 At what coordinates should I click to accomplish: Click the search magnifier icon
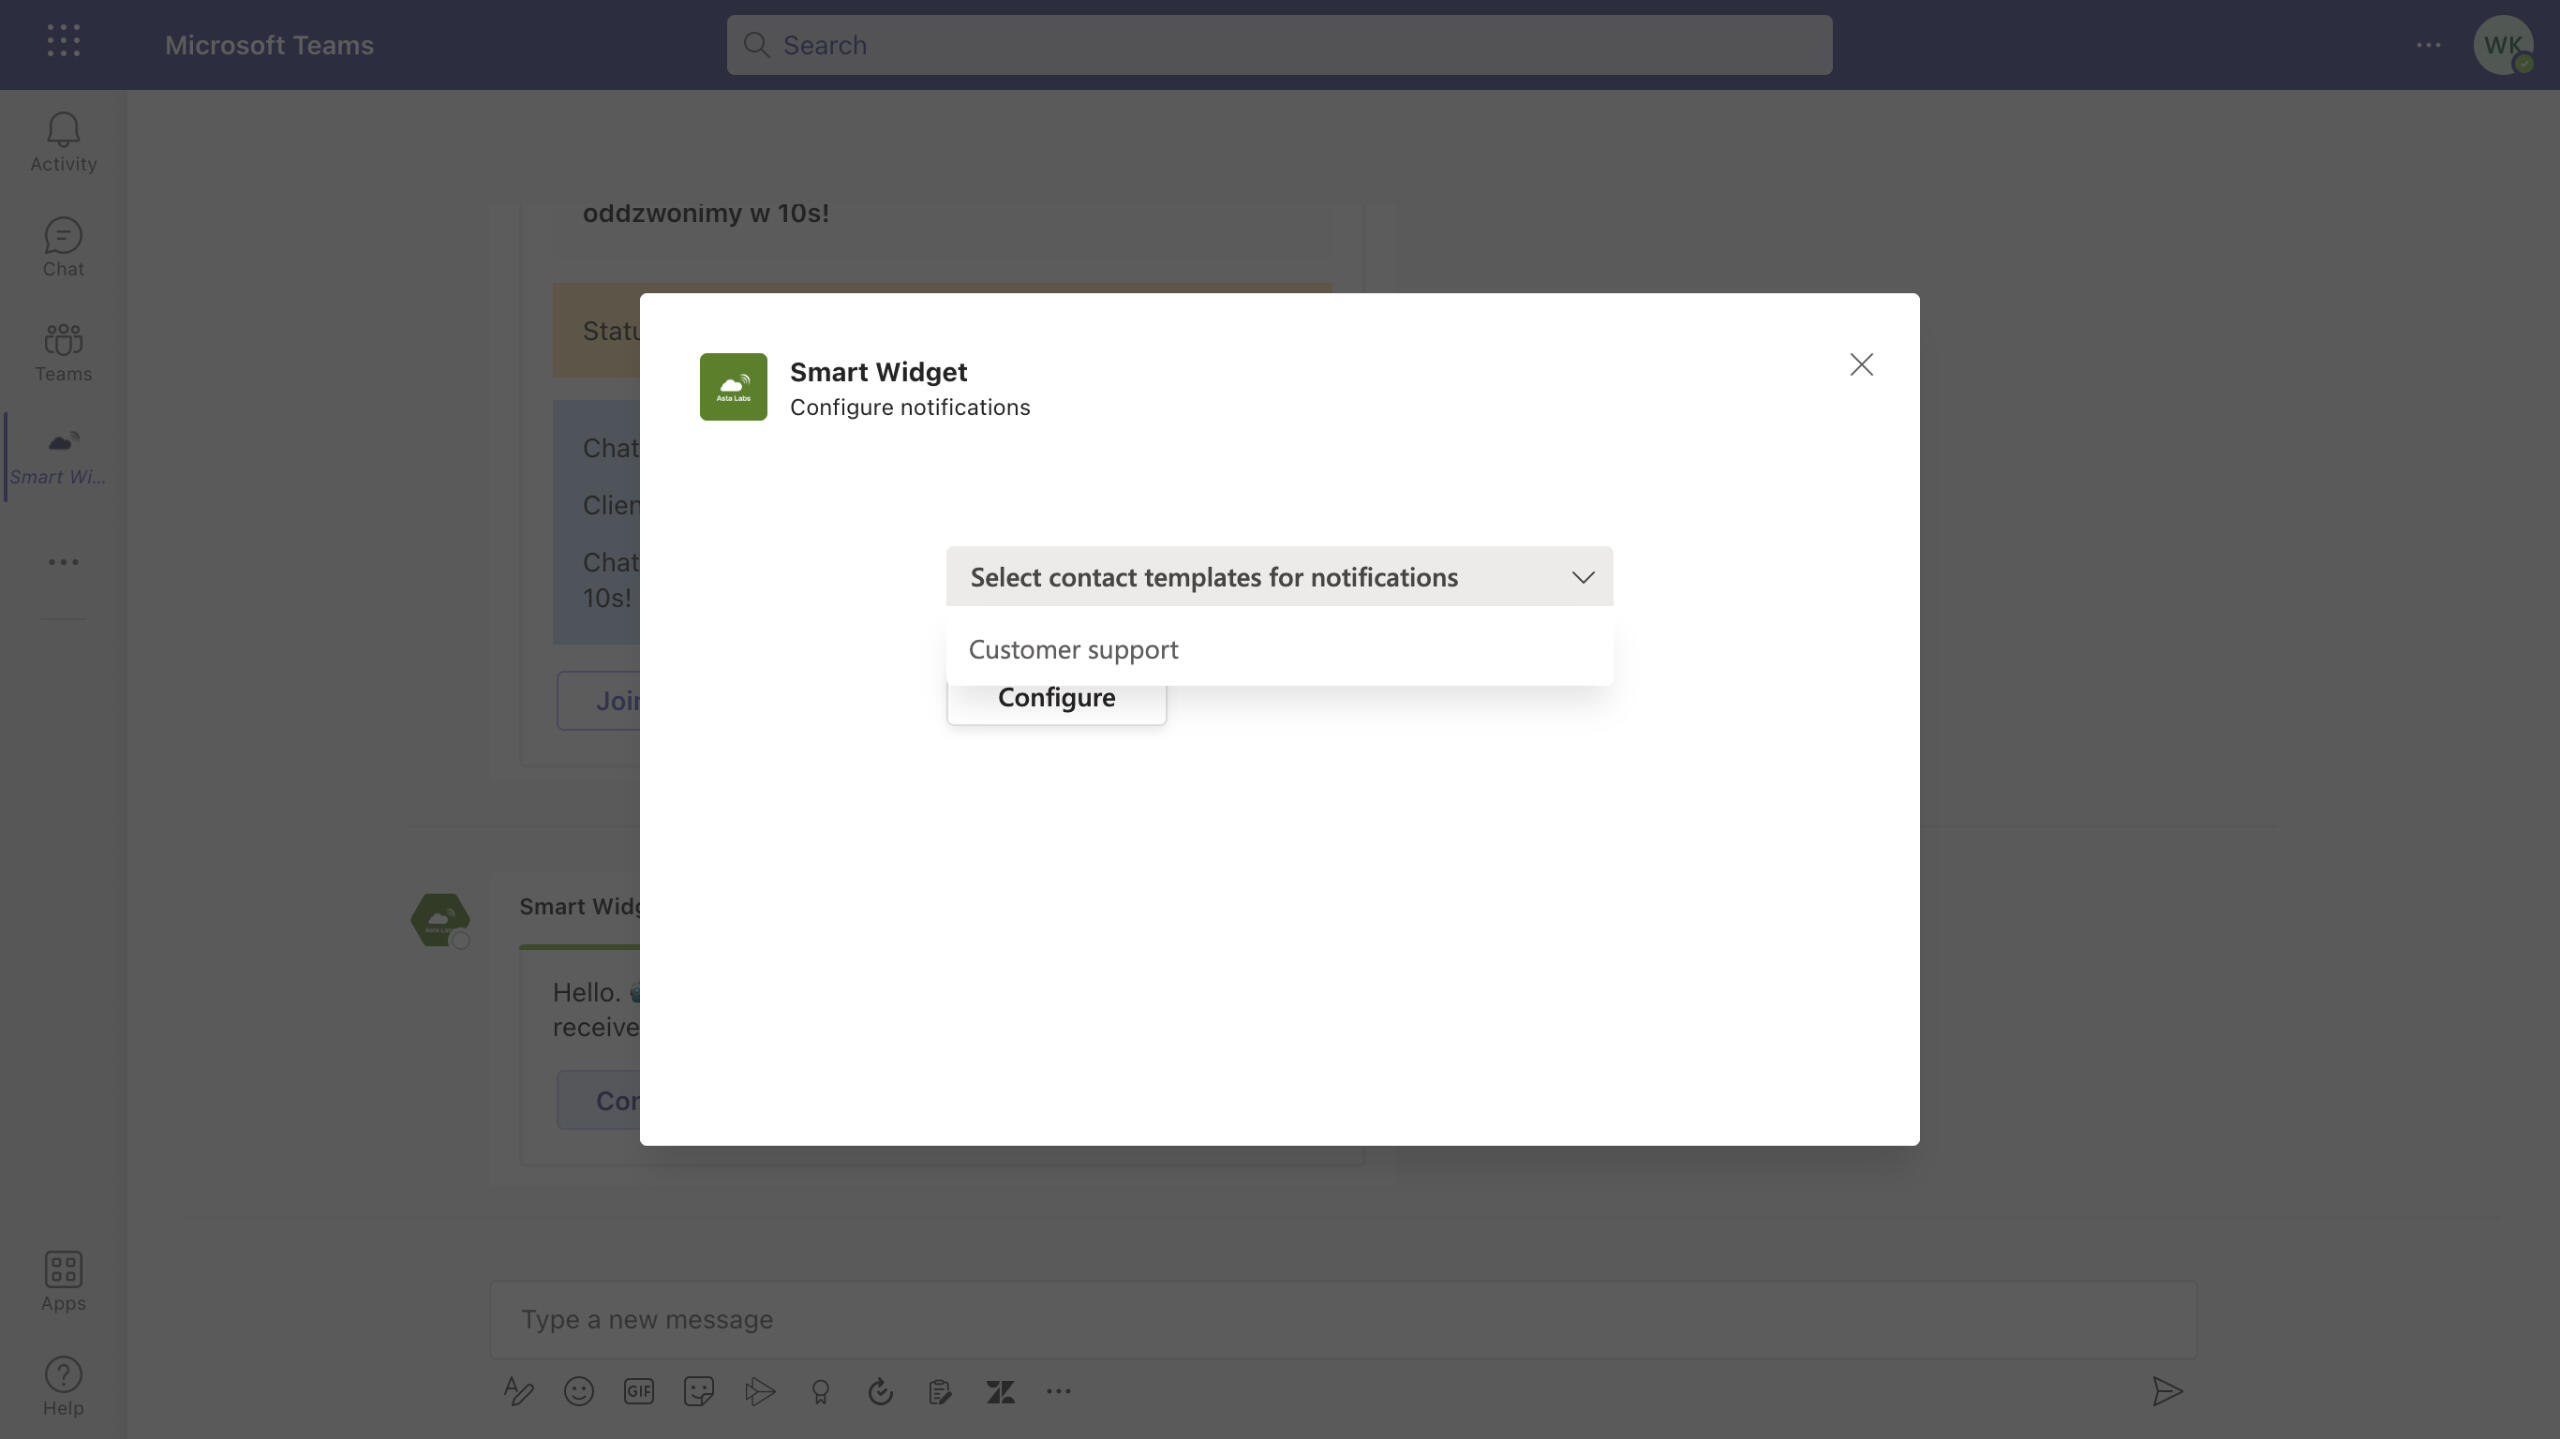[x=757, y=45]
